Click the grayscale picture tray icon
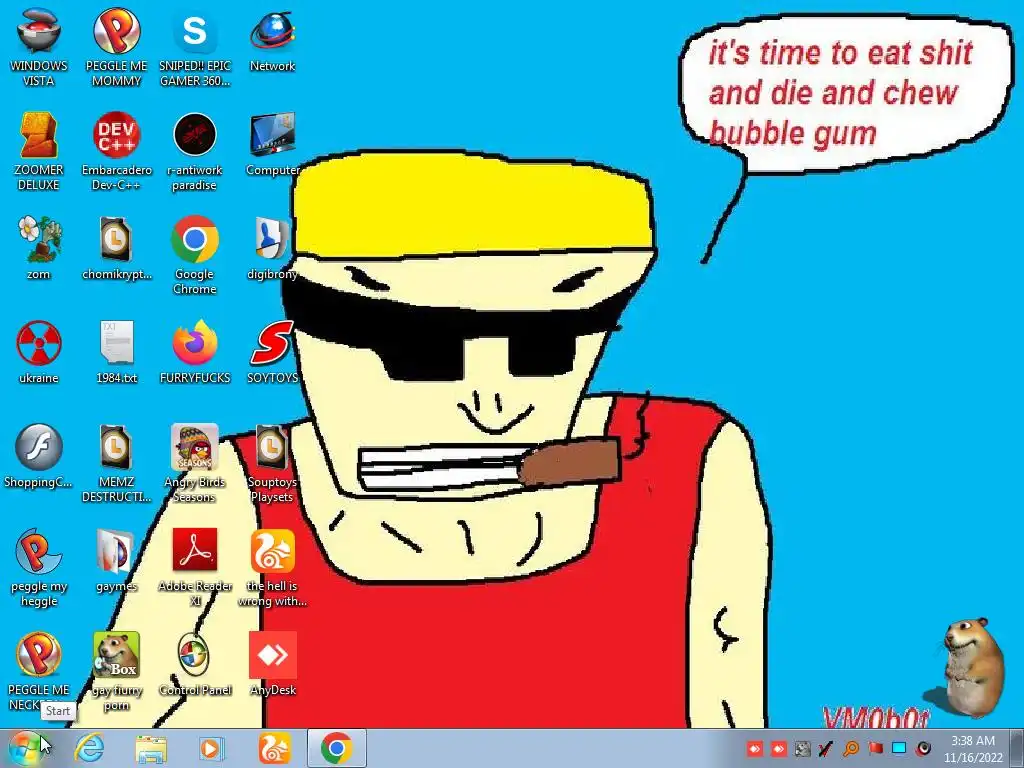Viewport: 1024px width, 768px height. tap(803, 748)
